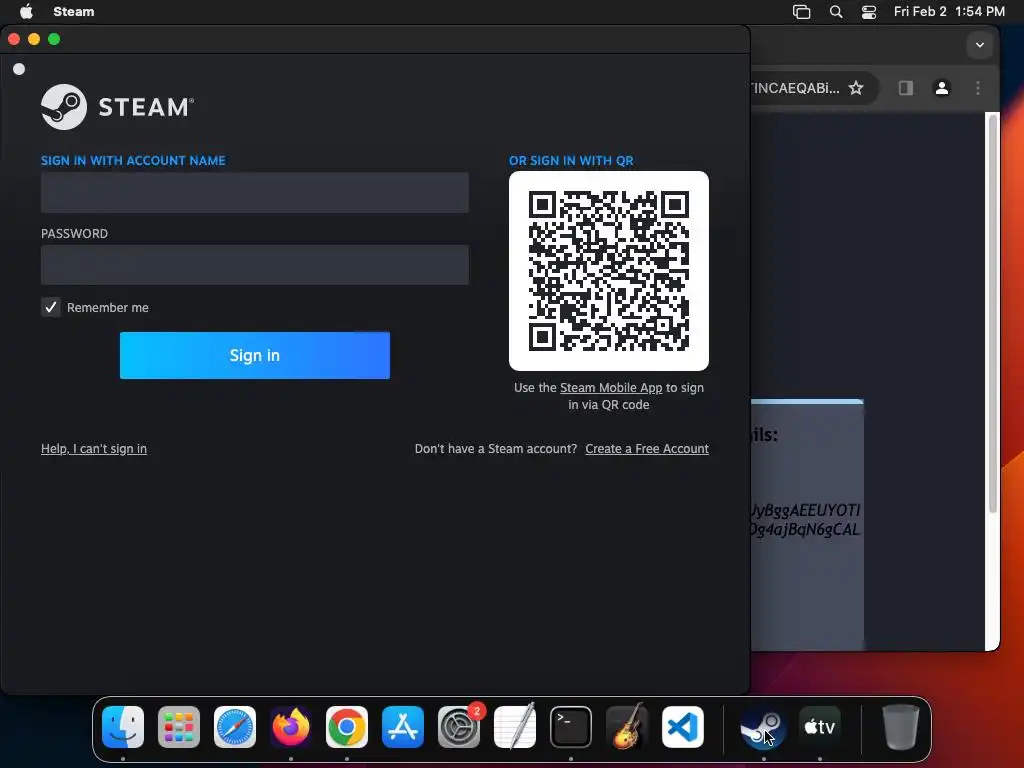Open the Steam Mobile App link

(611, 387)
